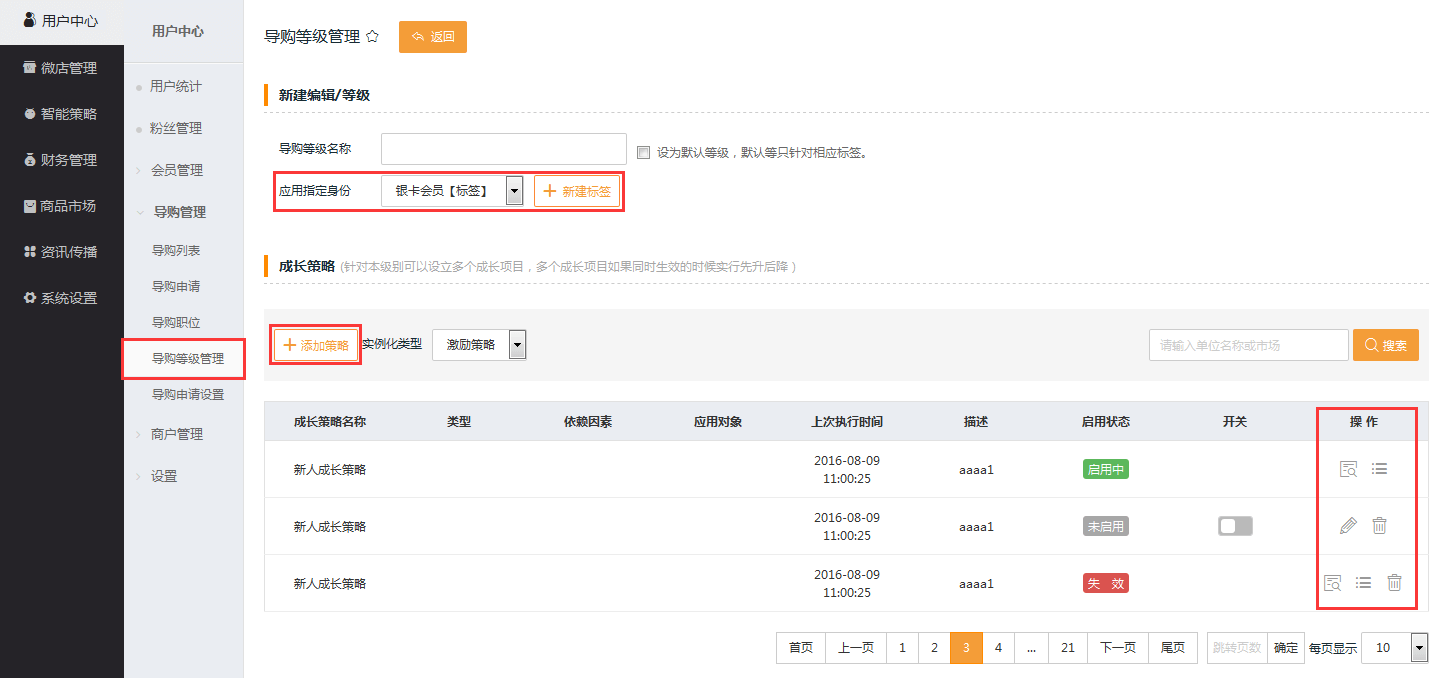Expand the 商户管理 sidebar section

pos(176,434)
